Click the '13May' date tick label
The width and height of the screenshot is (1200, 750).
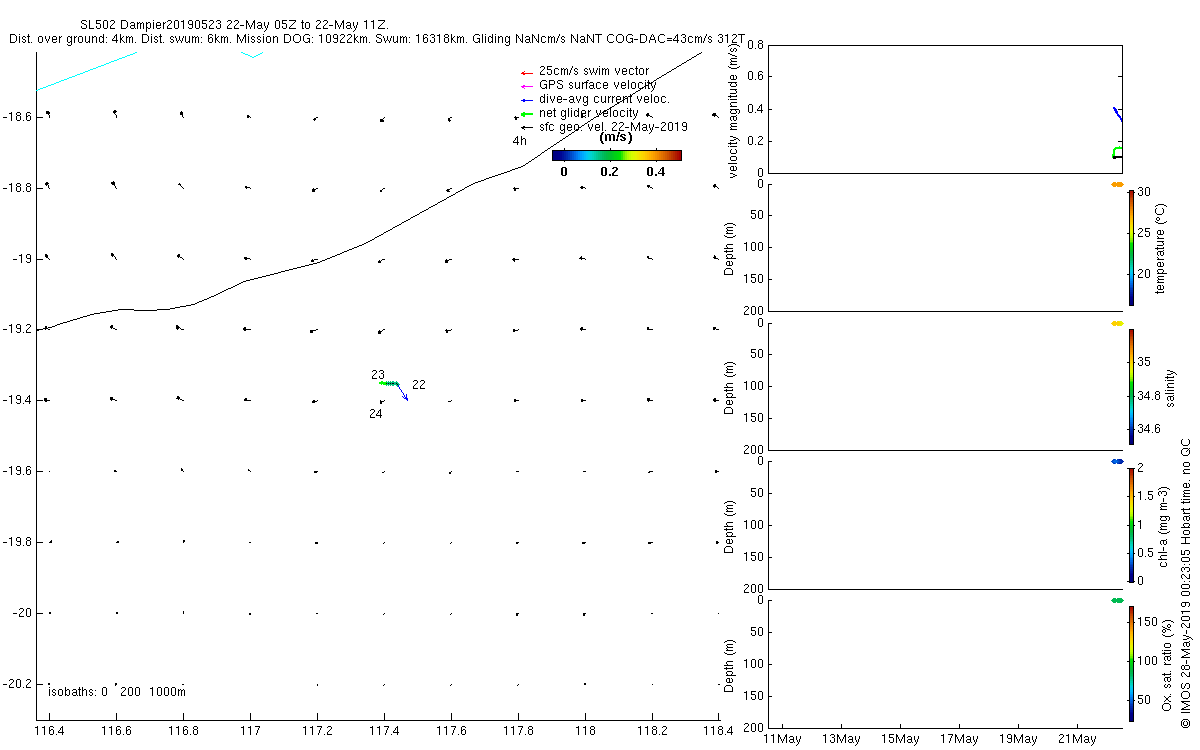[841, 739]
